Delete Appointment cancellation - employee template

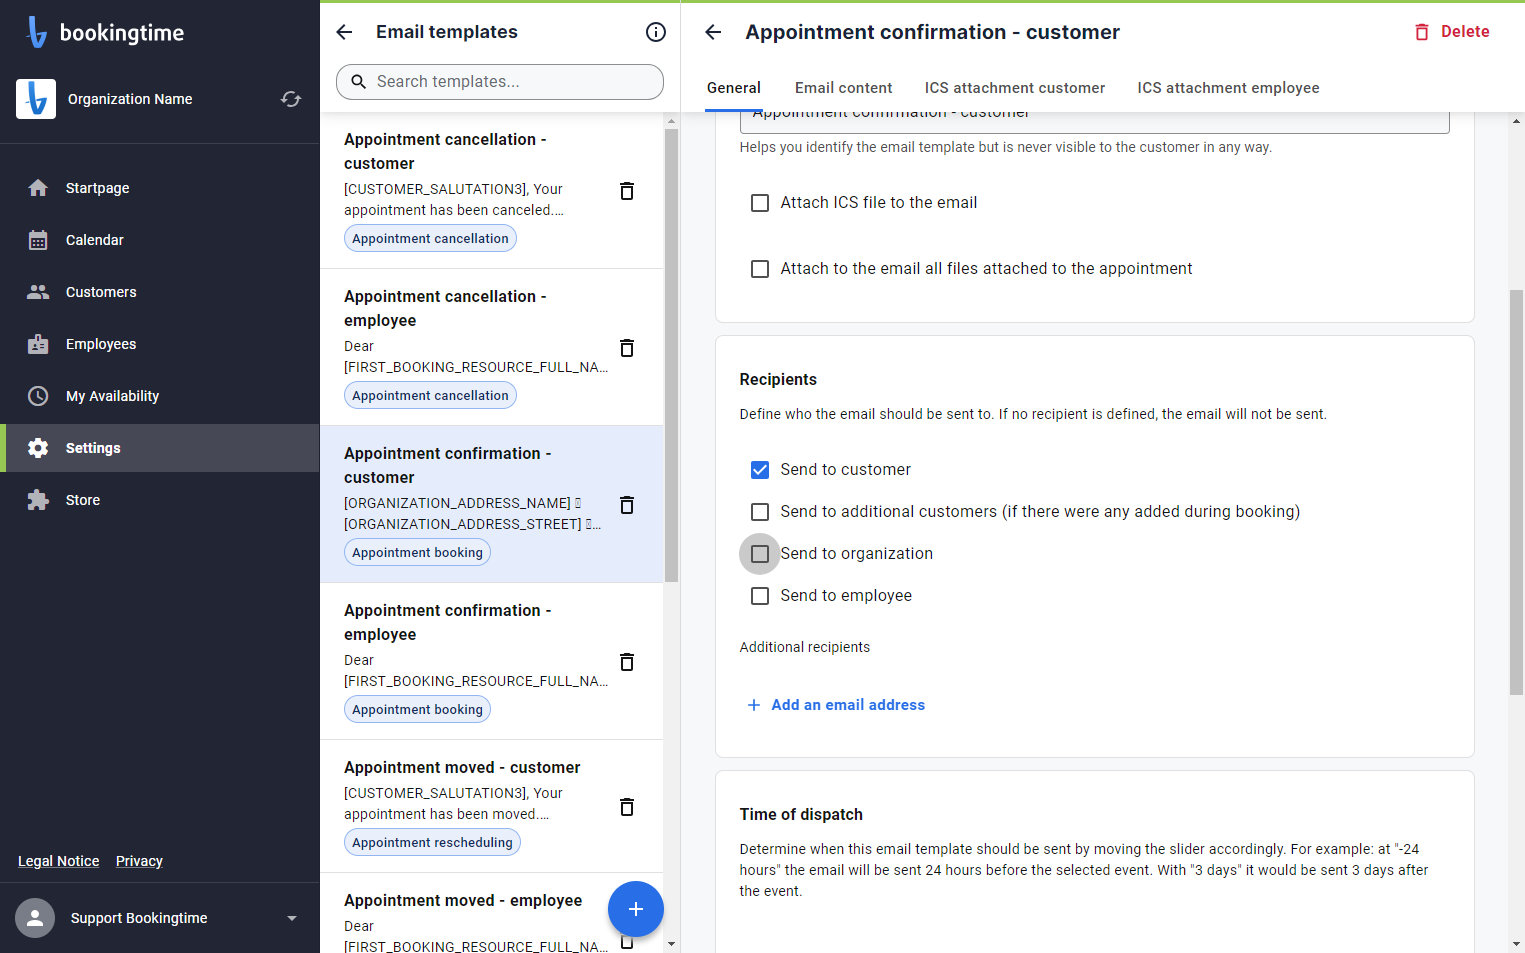tap(627, 348)
